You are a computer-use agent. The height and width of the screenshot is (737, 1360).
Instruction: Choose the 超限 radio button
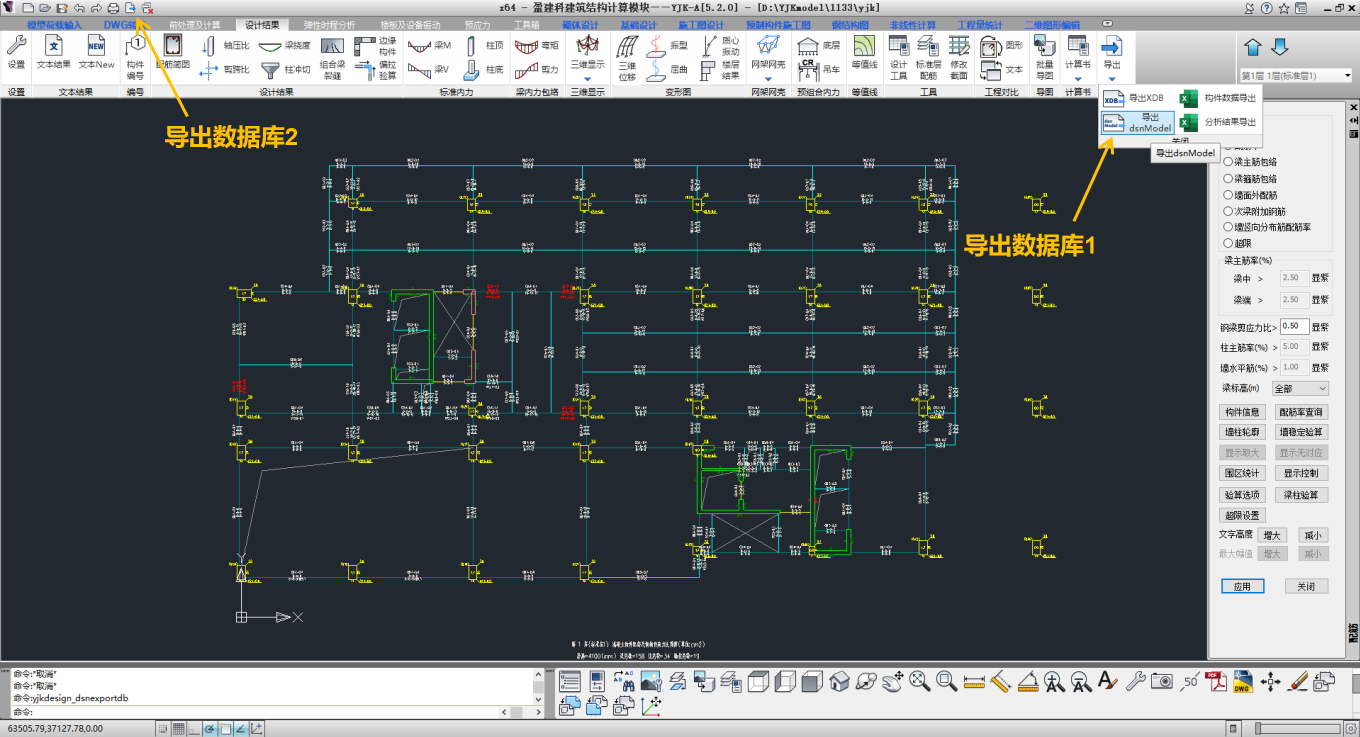click(1228, 243)
